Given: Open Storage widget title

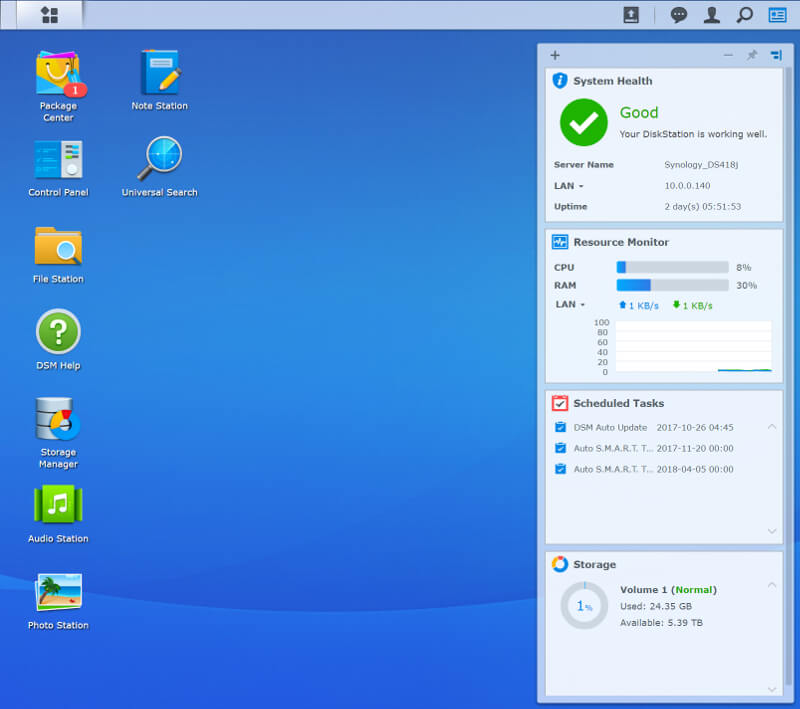Looking at the screenshot, I should coord(594,564).
